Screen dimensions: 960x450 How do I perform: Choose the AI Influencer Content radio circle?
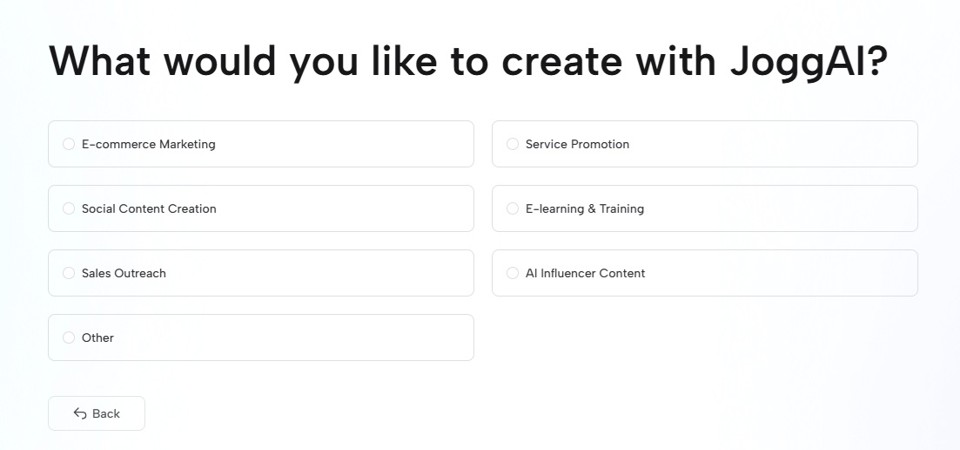(x=513, y=273)
